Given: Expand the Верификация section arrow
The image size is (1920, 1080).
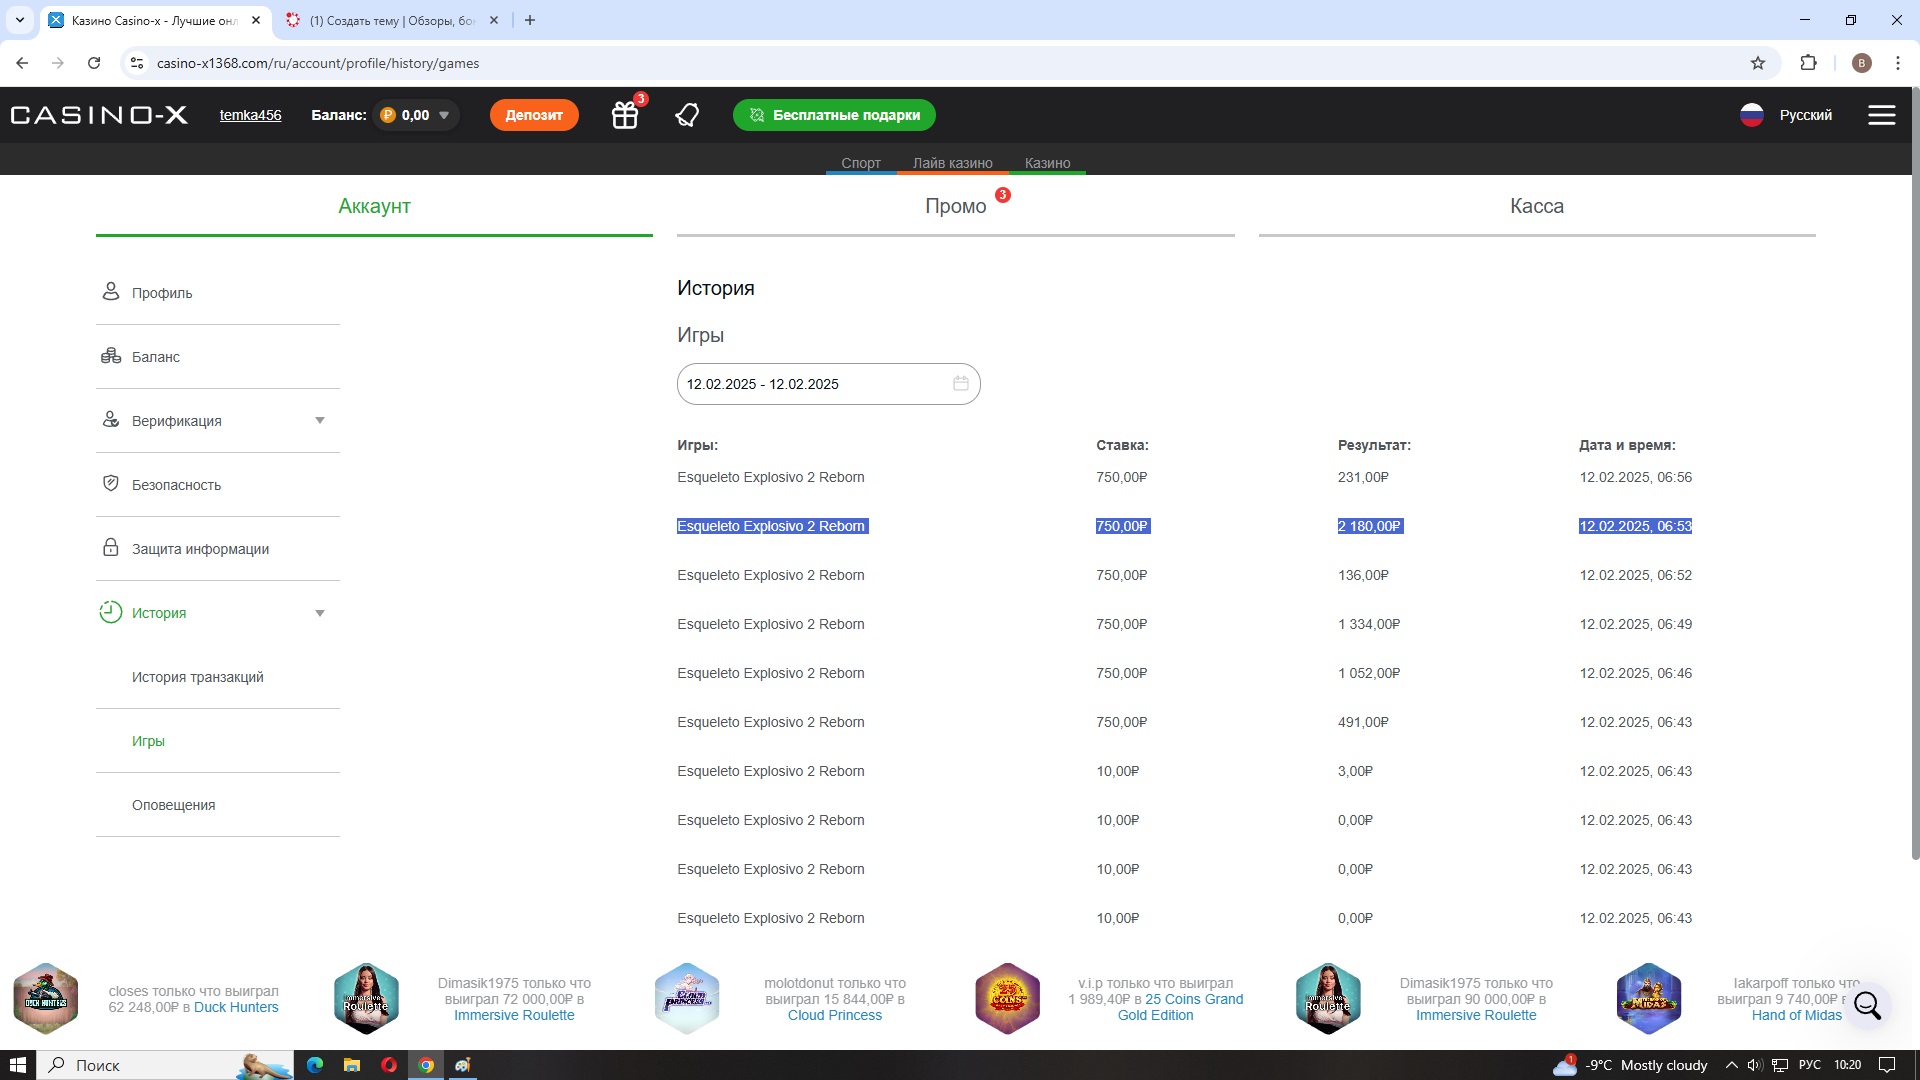Looking at the screenshot, I should (320, 420).
